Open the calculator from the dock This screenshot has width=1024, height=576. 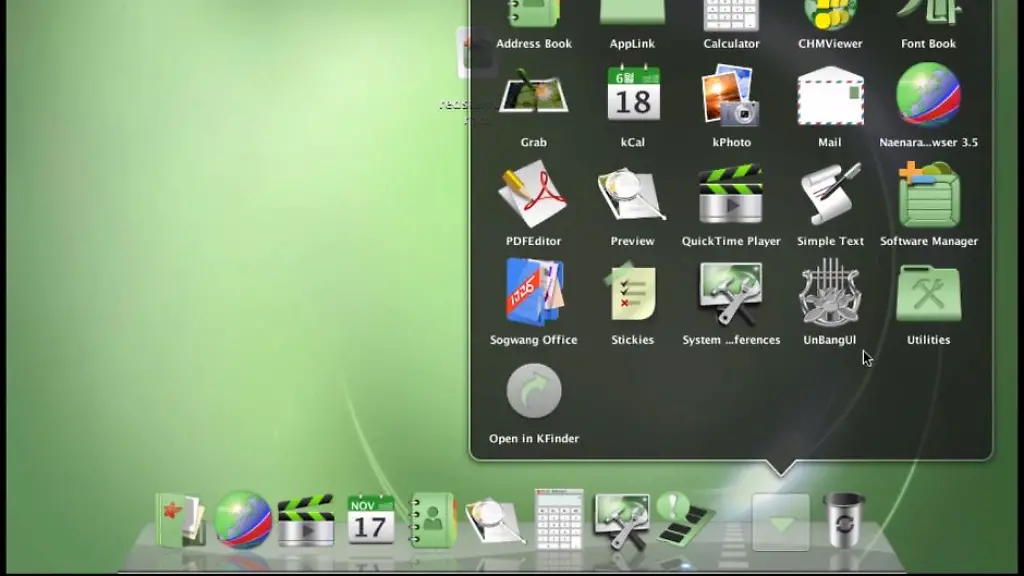click(x=558, y=519)
